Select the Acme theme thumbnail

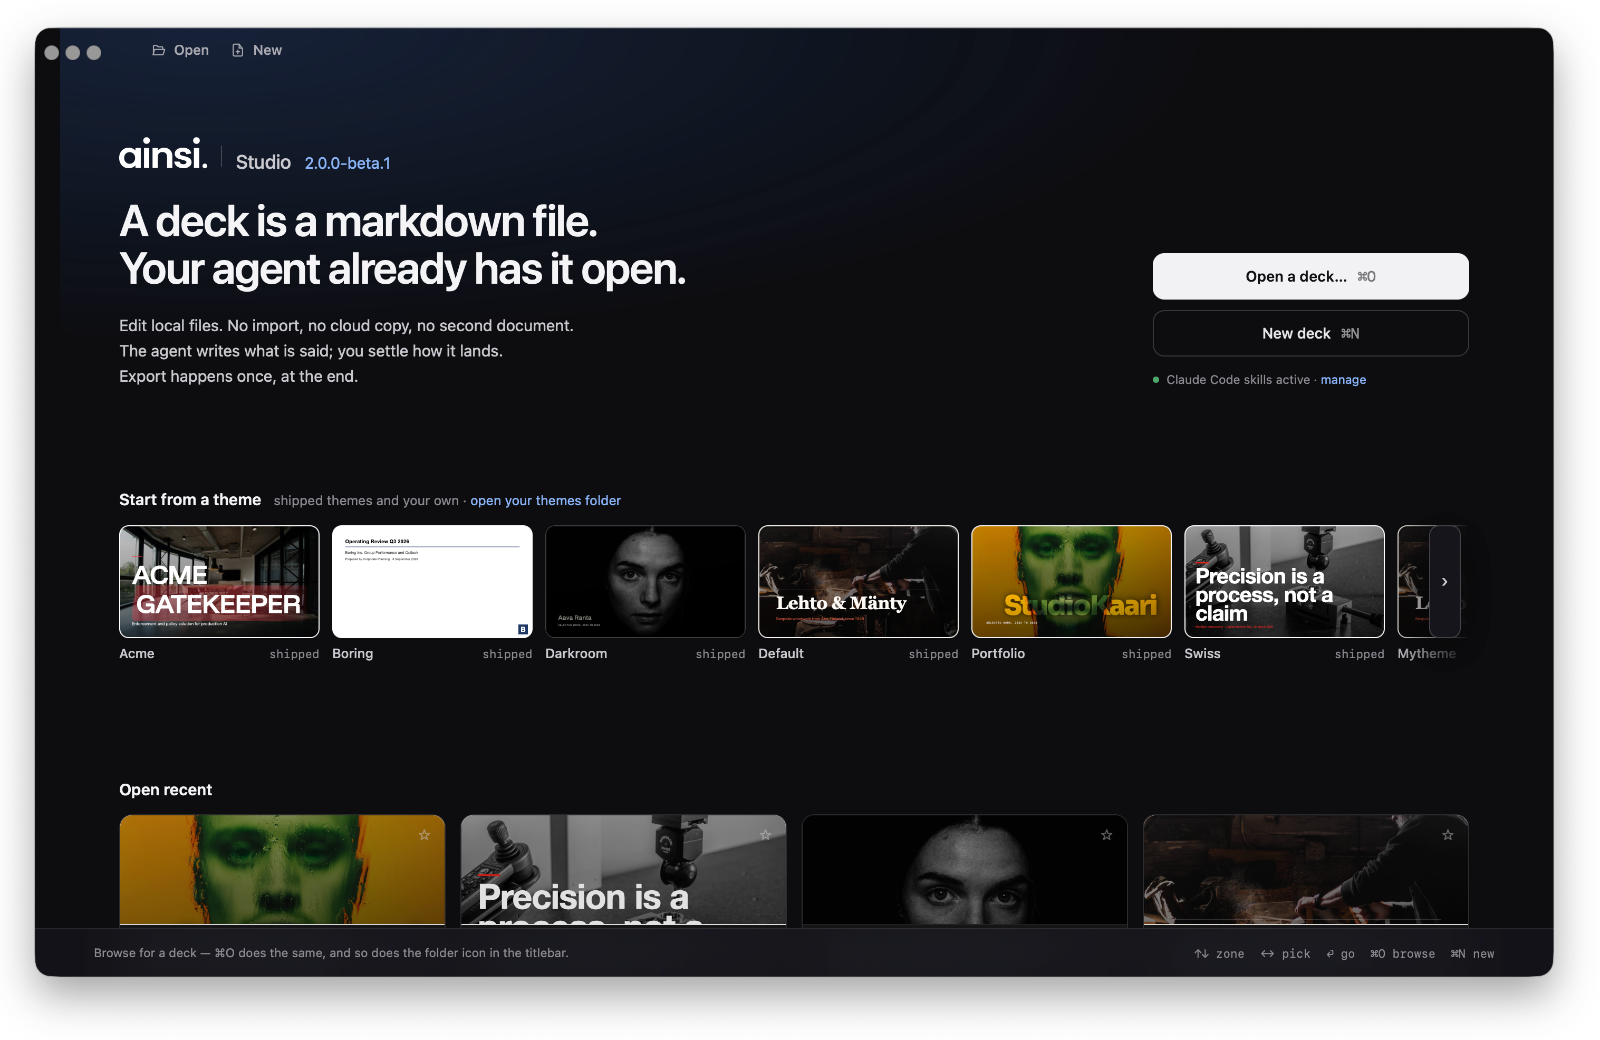point(219,581)
